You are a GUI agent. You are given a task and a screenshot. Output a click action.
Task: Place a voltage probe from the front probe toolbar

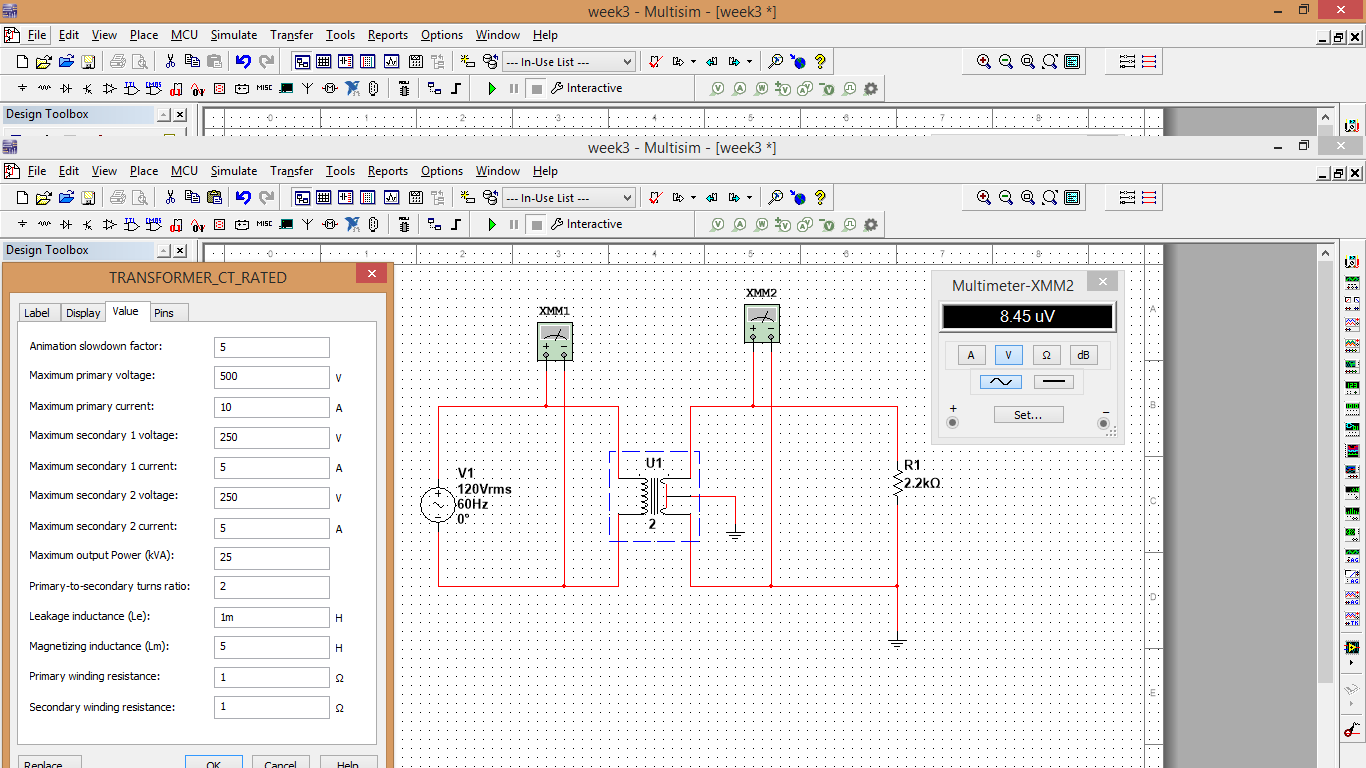(x=717, y=225)
